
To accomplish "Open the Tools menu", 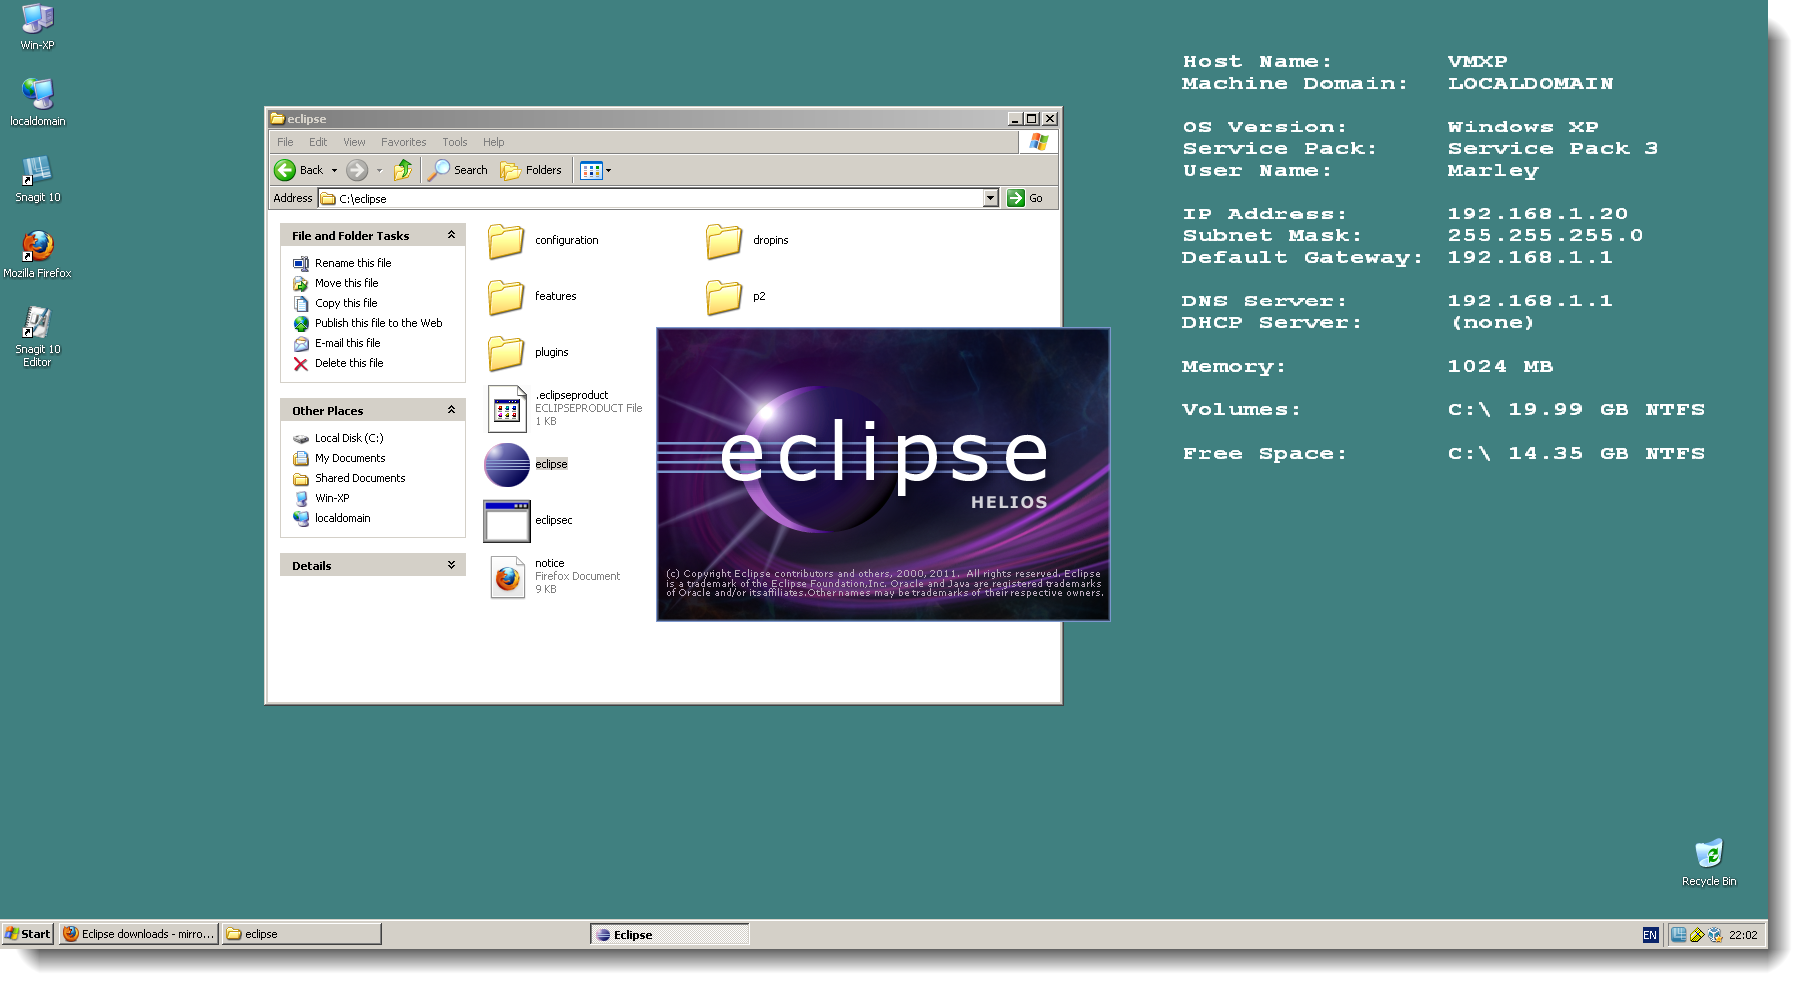I will click(455, 141).
